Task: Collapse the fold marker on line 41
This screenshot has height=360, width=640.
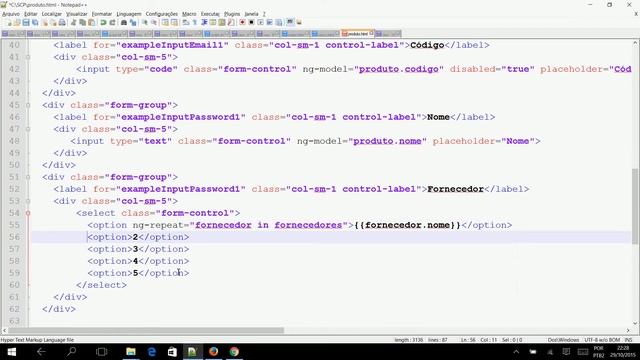Action: coord(28,57)
